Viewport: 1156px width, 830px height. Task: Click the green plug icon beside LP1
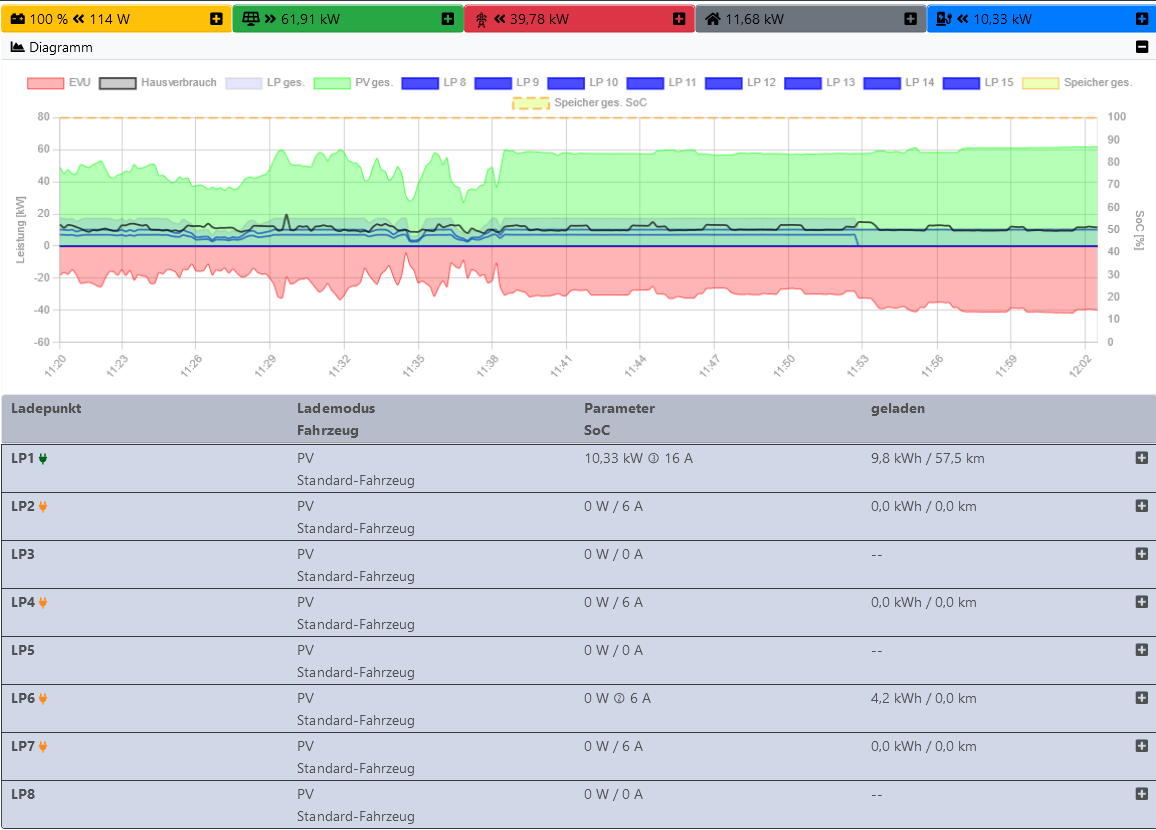tap(43, 459)
